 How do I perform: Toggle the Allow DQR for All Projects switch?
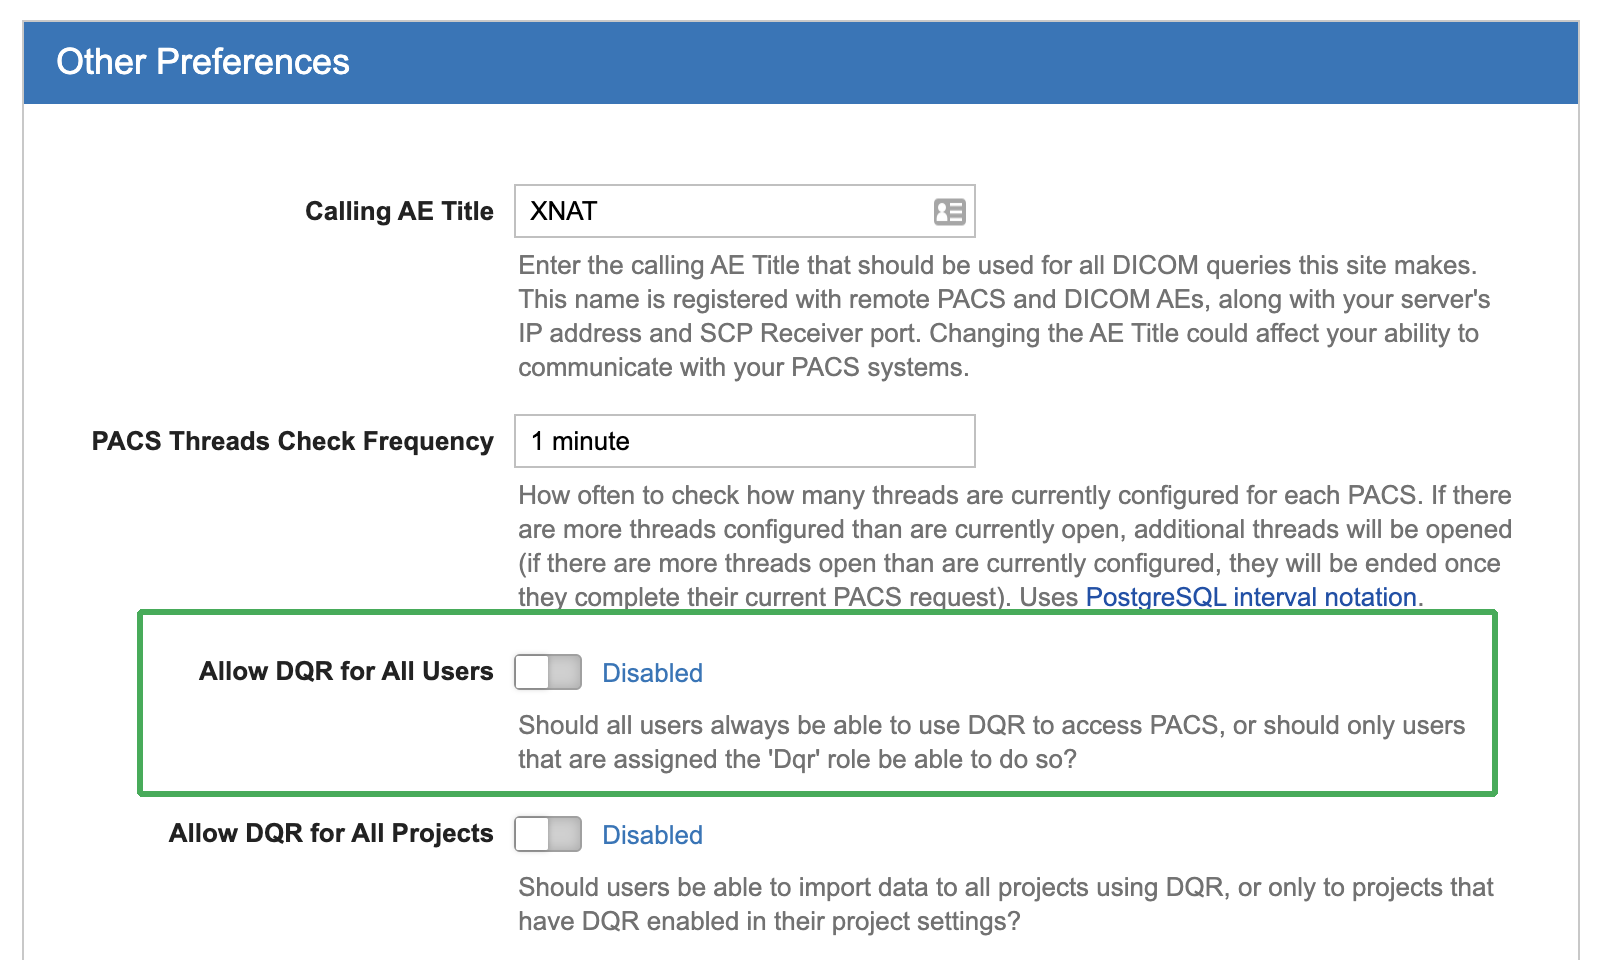pos(548,834)
